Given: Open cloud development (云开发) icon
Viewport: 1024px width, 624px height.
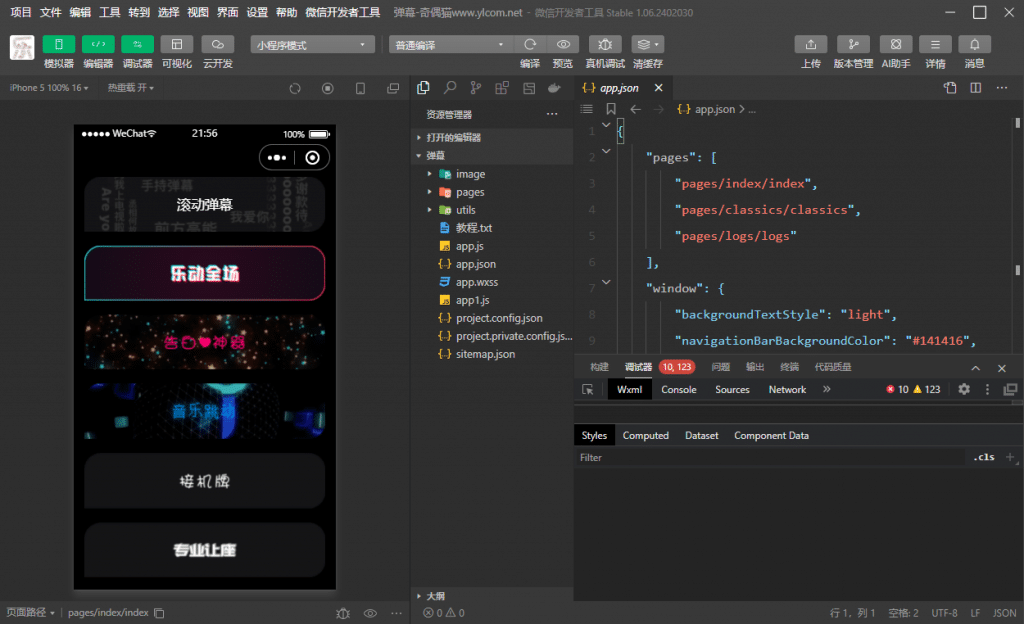Looking at the screenshot, I should 217,44.
